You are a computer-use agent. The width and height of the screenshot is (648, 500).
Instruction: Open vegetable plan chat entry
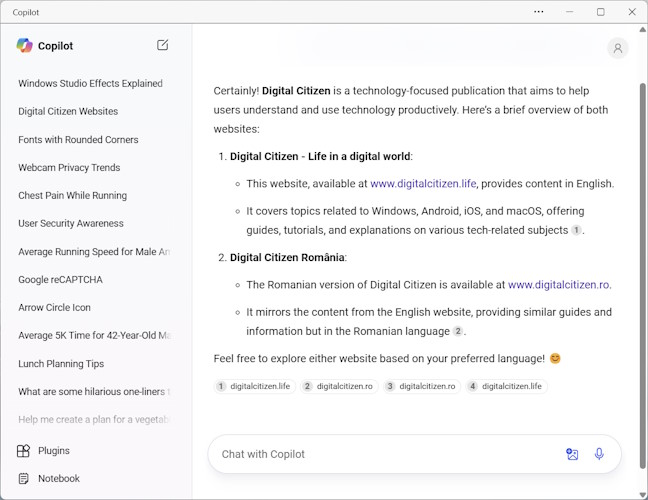(x=94, y=419)
